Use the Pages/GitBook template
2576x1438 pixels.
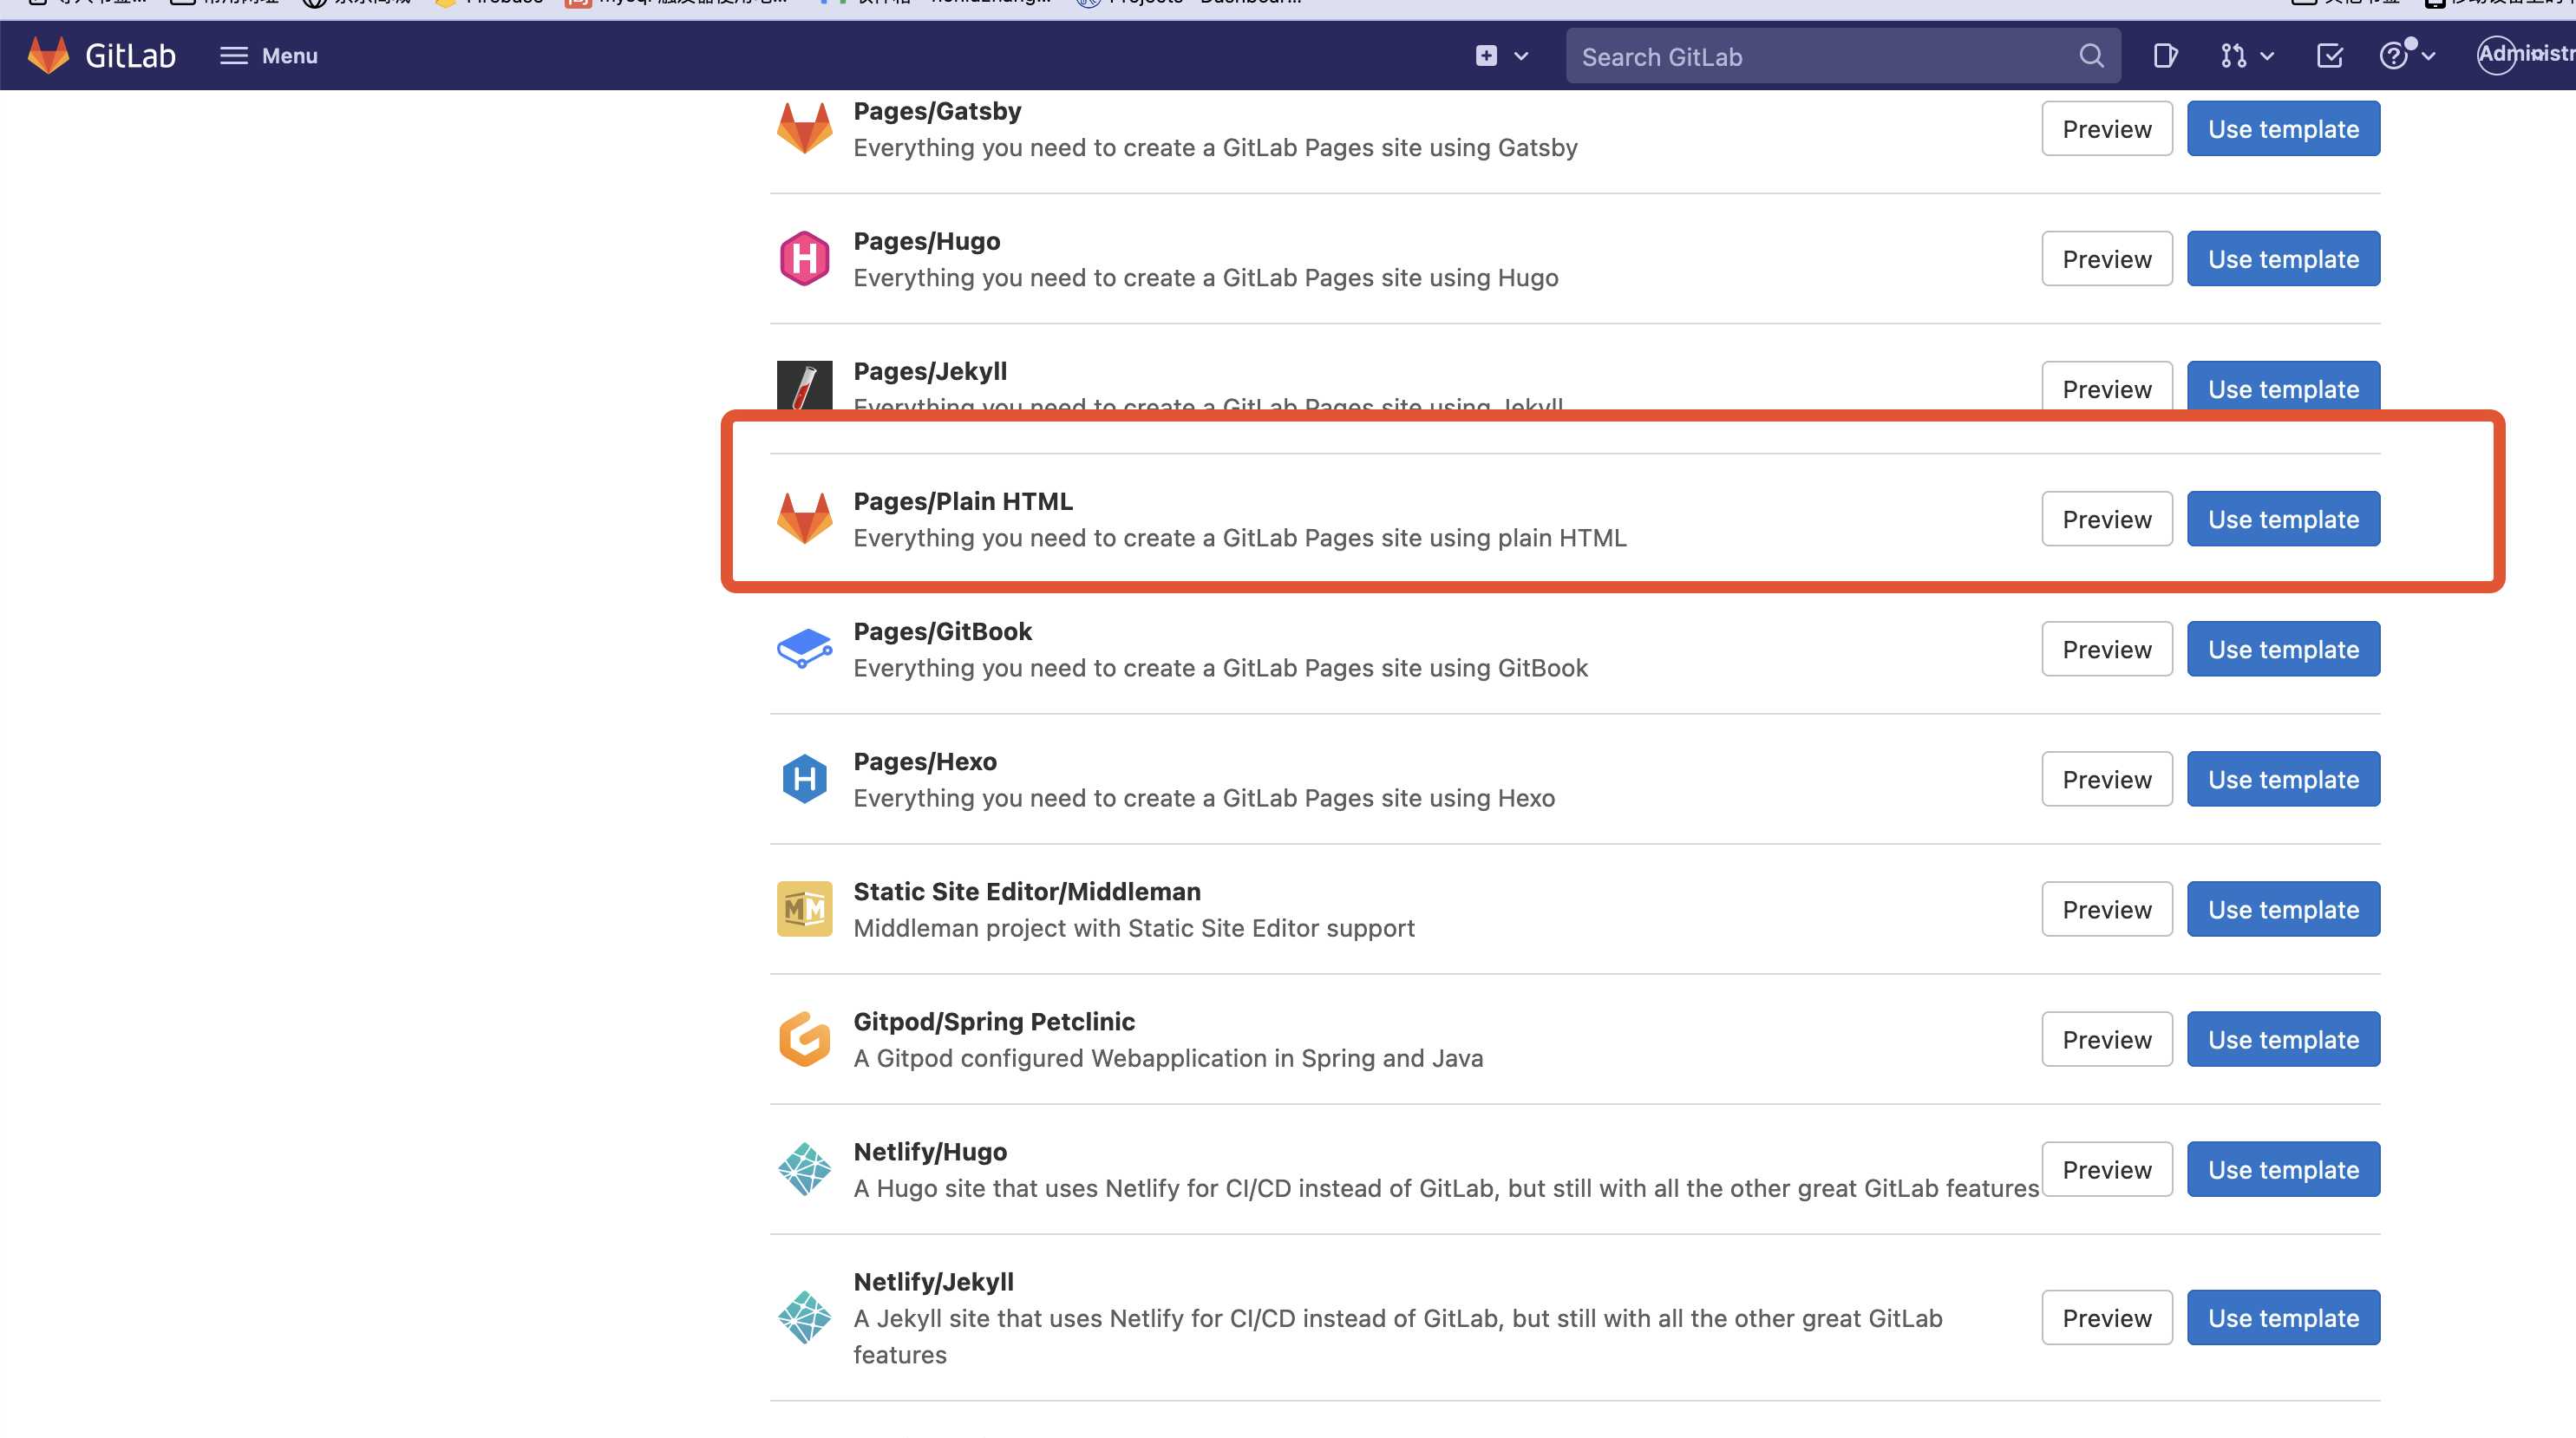pyautogui.click(x=2283, y=648)
